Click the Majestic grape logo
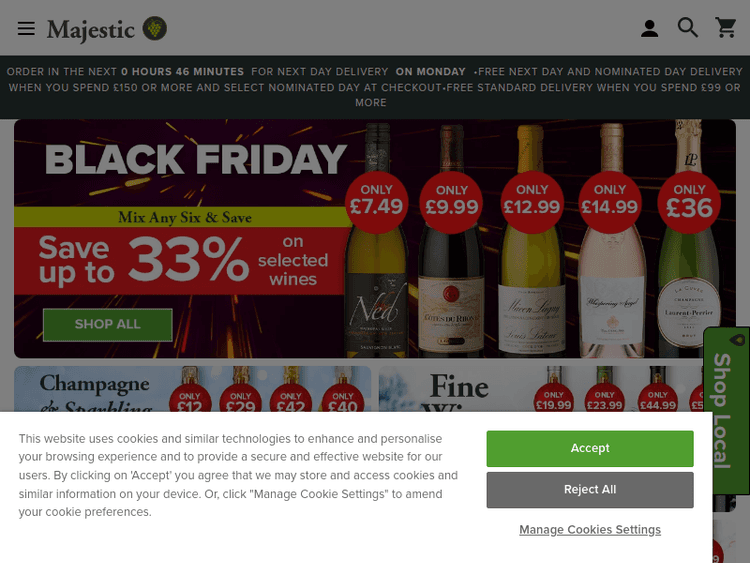 pyautogui.click(x=155, y=28)
